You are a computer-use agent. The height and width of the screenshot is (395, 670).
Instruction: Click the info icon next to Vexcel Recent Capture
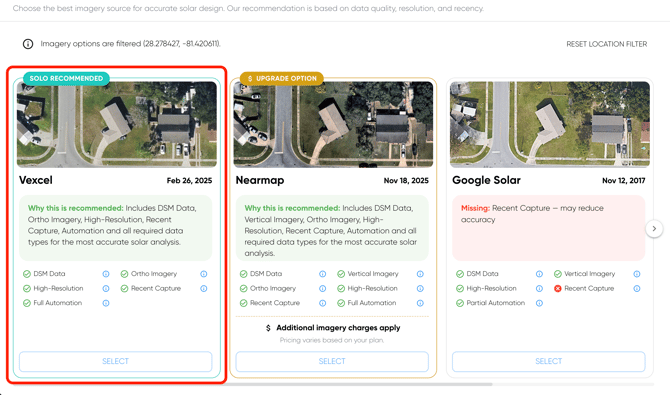[x=204, y=289]
